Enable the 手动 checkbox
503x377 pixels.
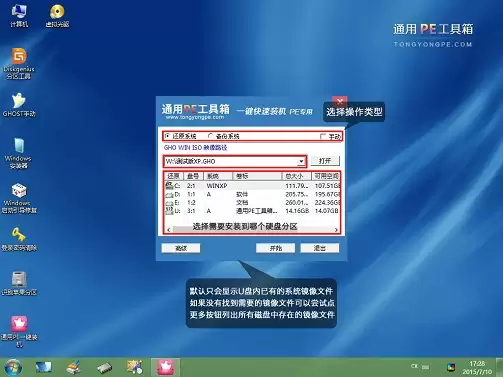click(322, 136)
